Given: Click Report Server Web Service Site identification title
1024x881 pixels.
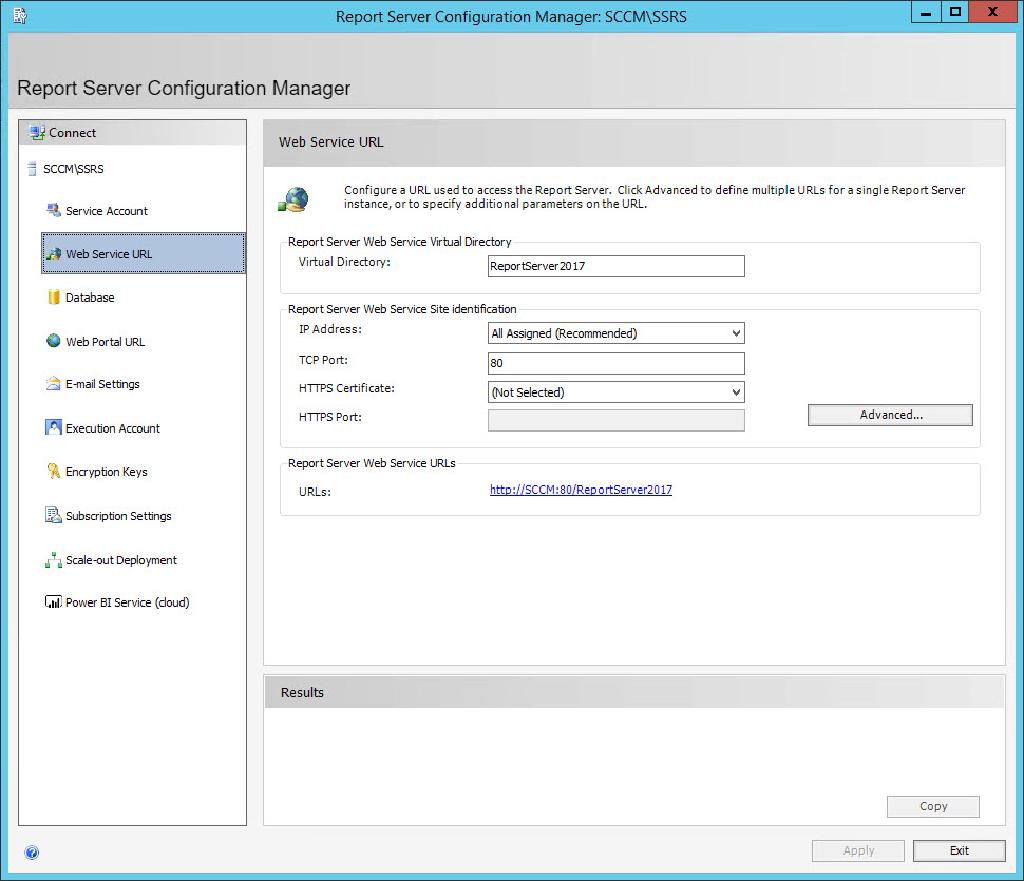Looking at the screenshot, I should 402,309.
